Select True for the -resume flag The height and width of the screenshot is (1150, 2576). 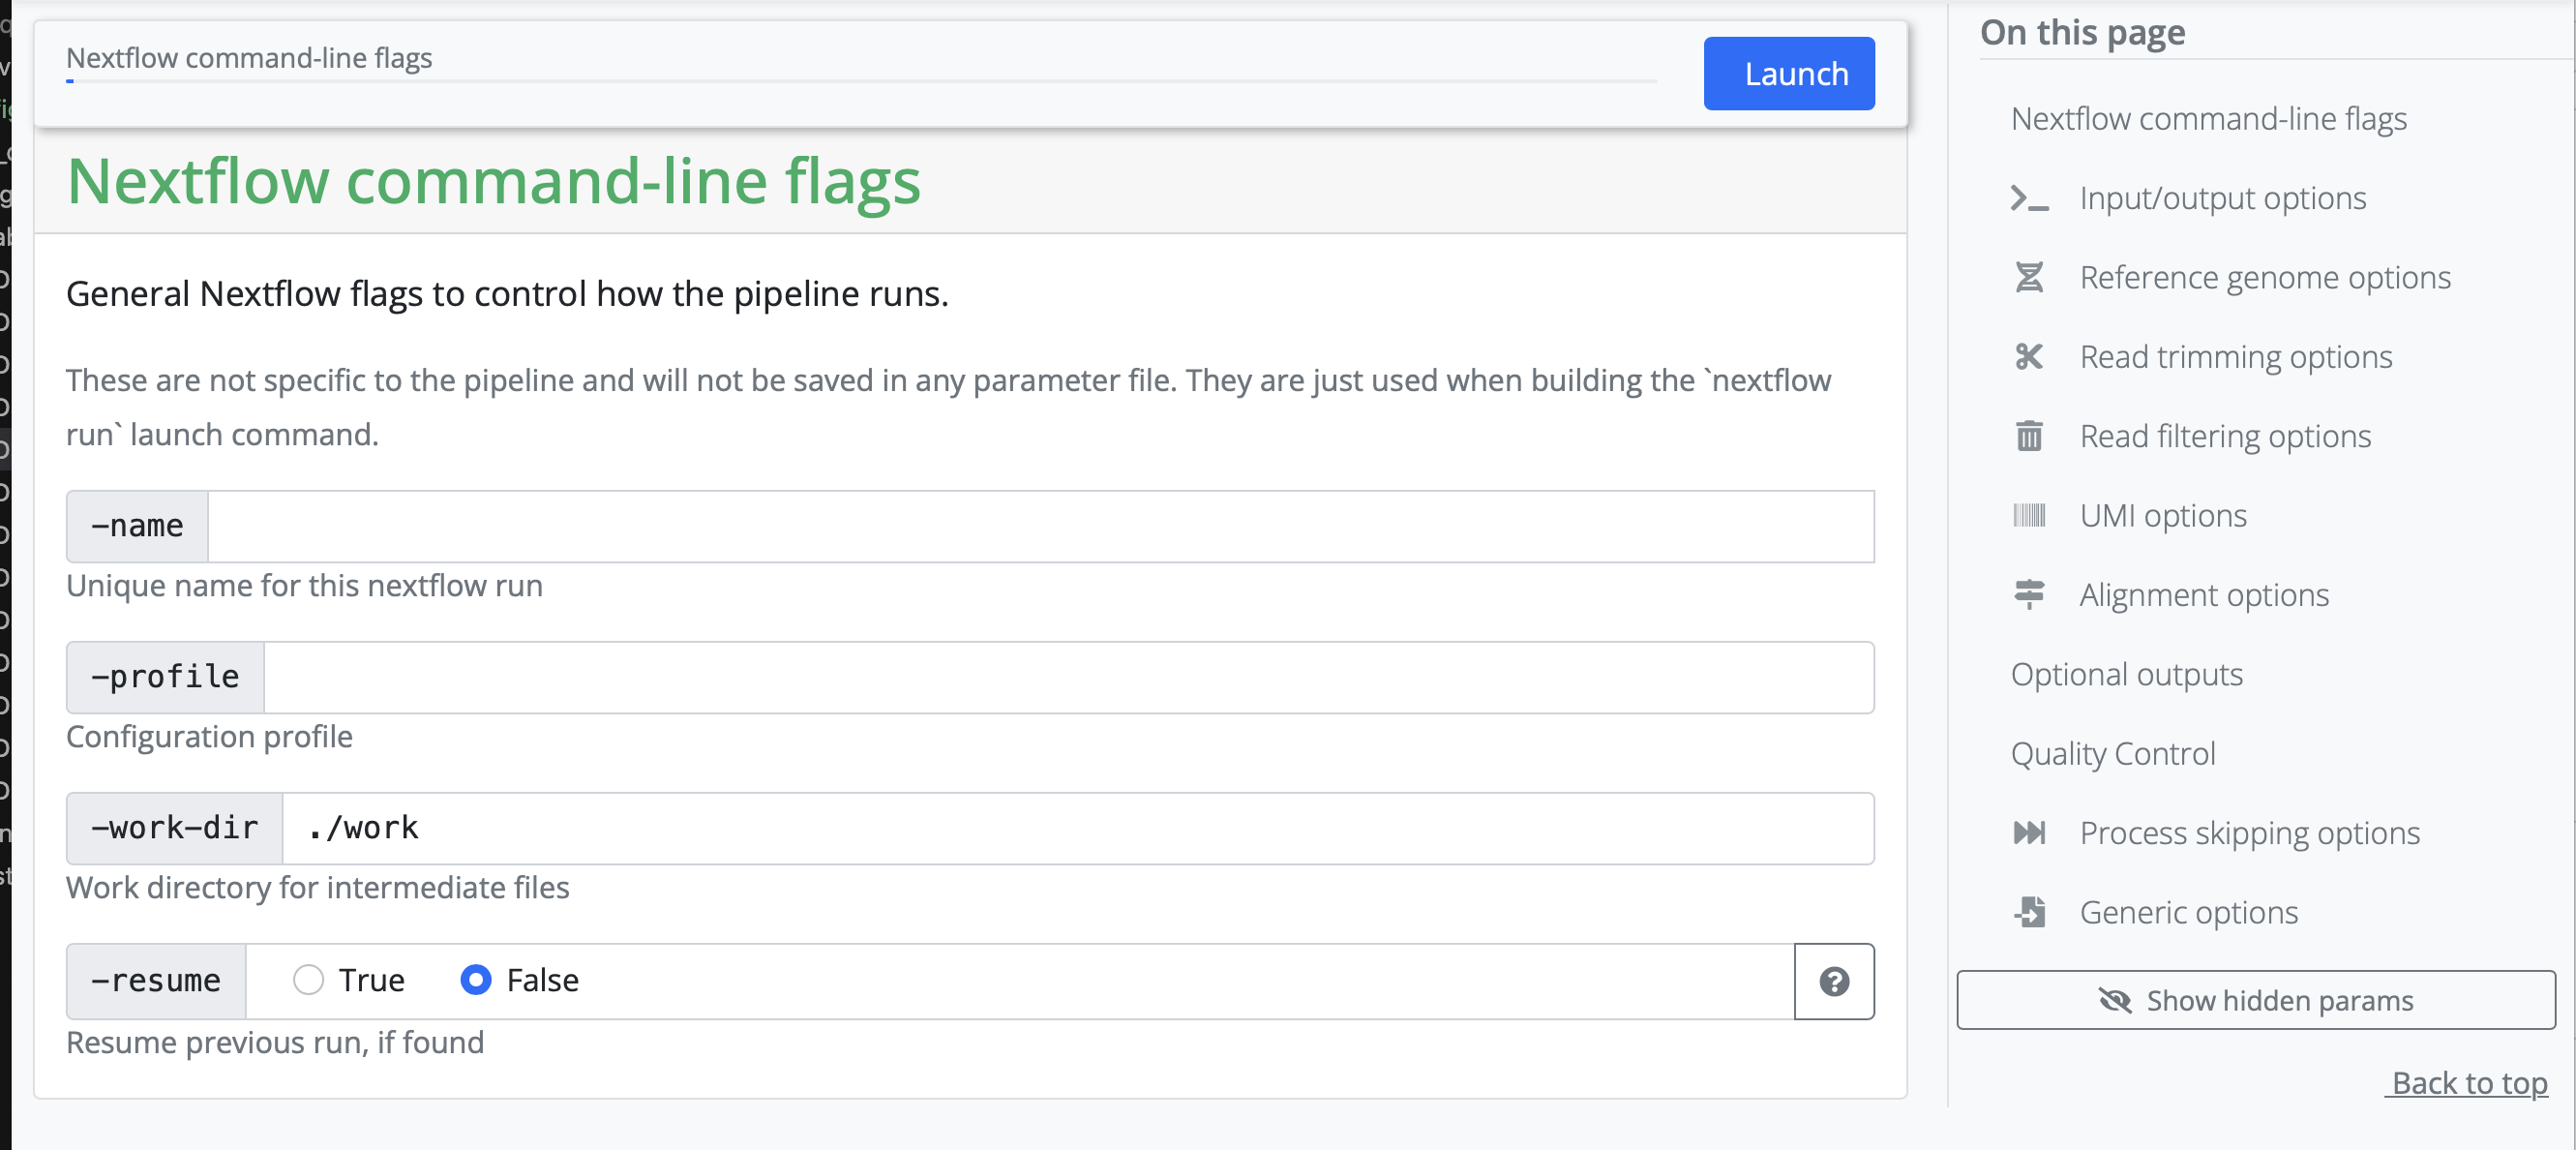point(309,980)
